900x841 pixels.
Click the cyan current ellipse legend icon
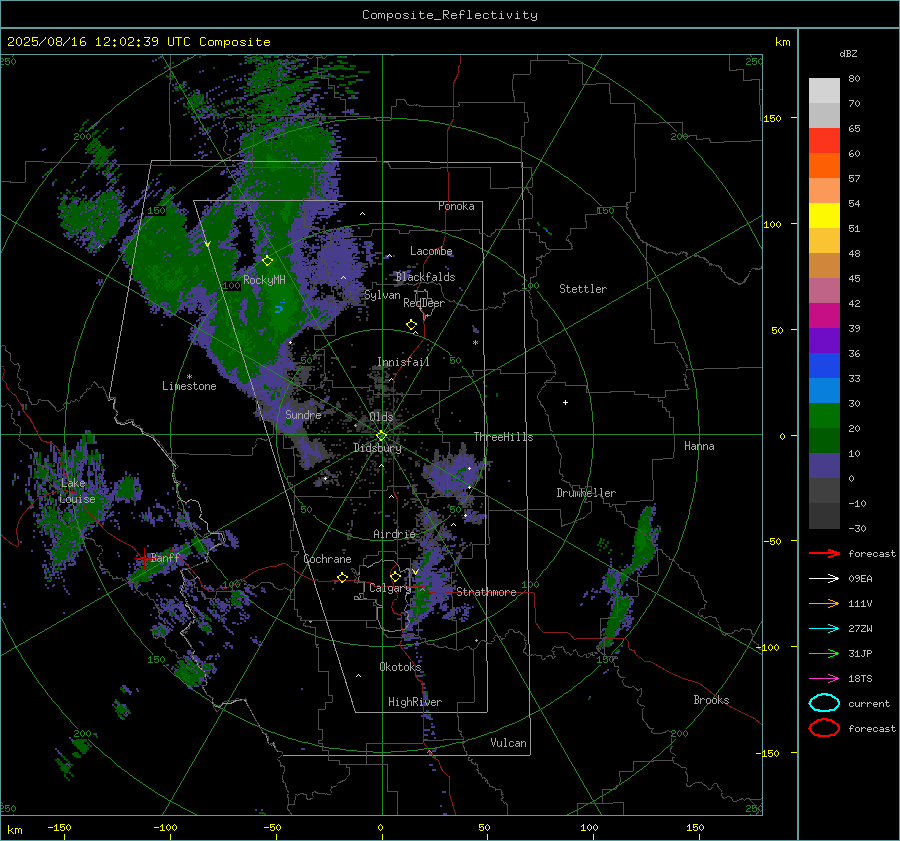pyautogui.click(x=824, y=703)
